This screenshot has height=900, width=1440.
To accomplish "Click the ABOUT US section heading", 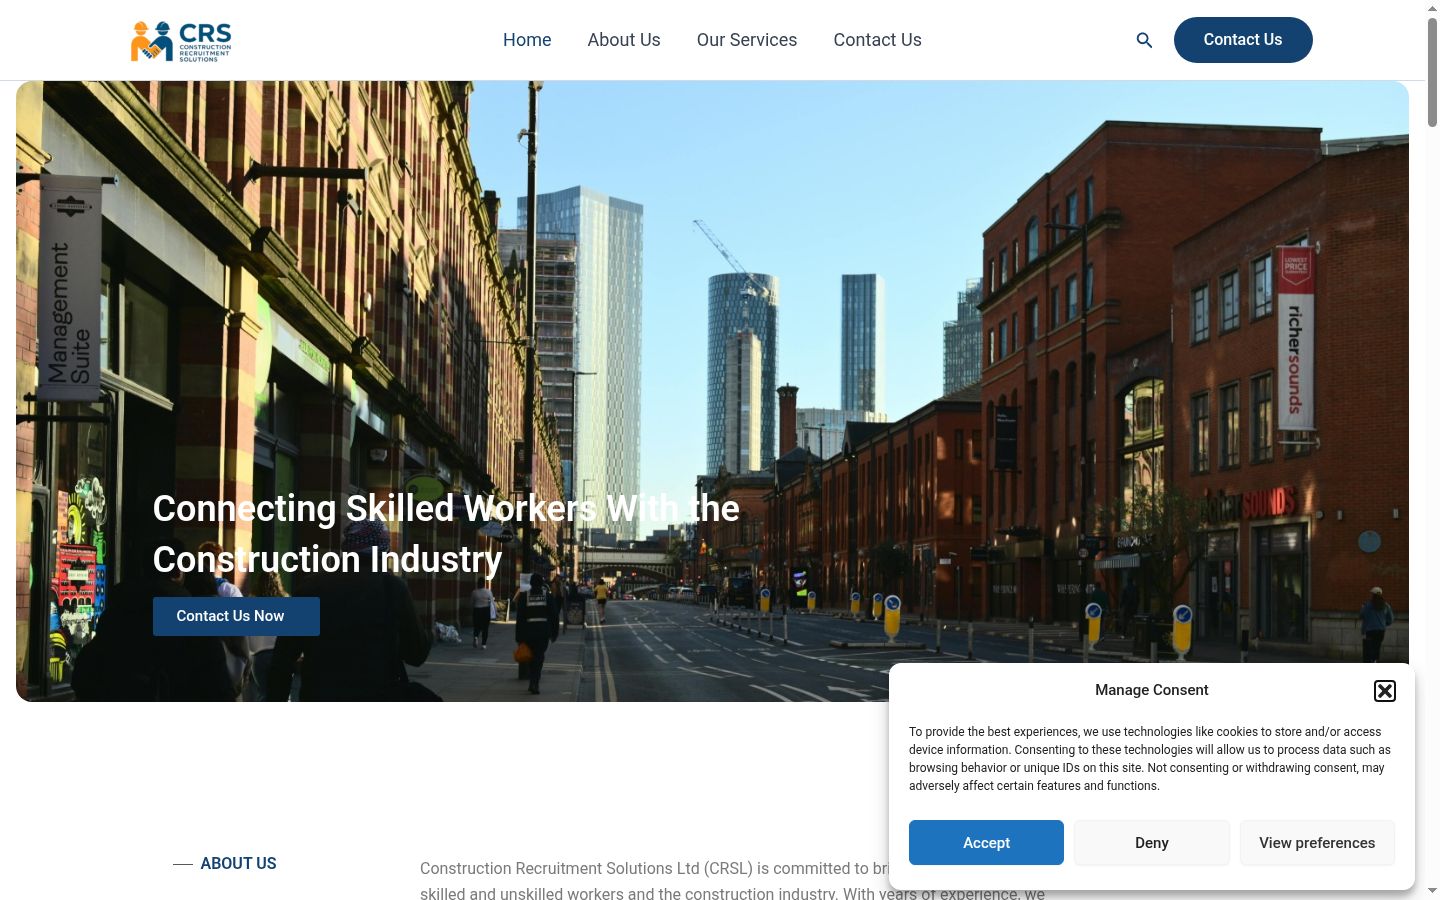I will point(238,863).
